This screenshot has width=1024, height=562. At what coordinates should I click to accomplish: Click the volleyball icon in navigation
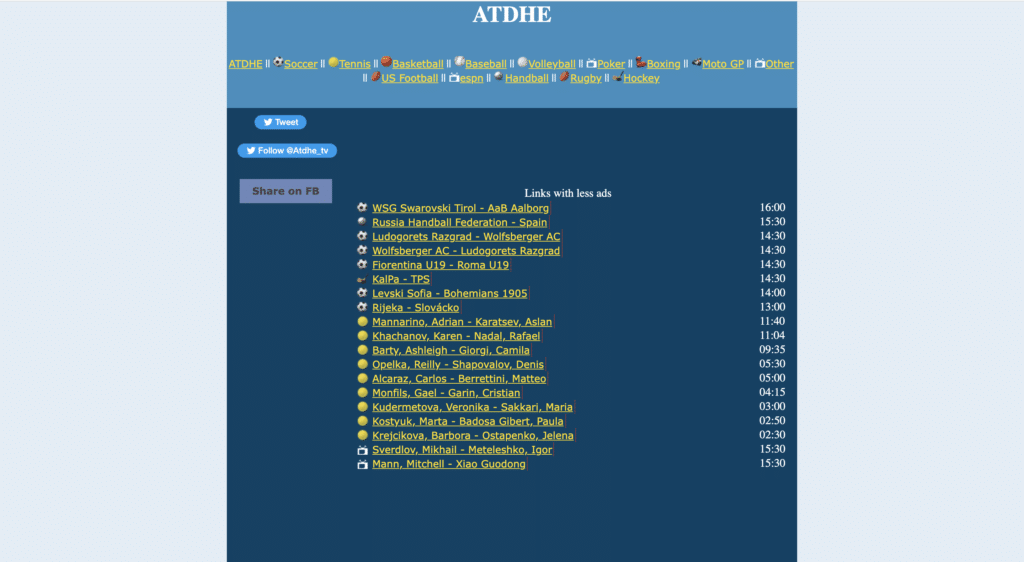[522, 62]
